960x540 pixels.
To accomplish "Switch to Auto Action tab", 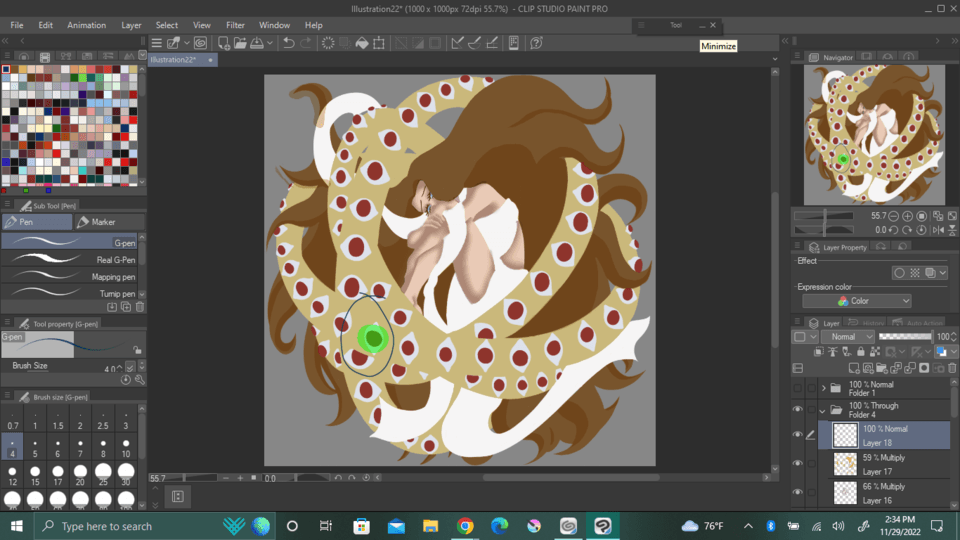I will [917, 323].
